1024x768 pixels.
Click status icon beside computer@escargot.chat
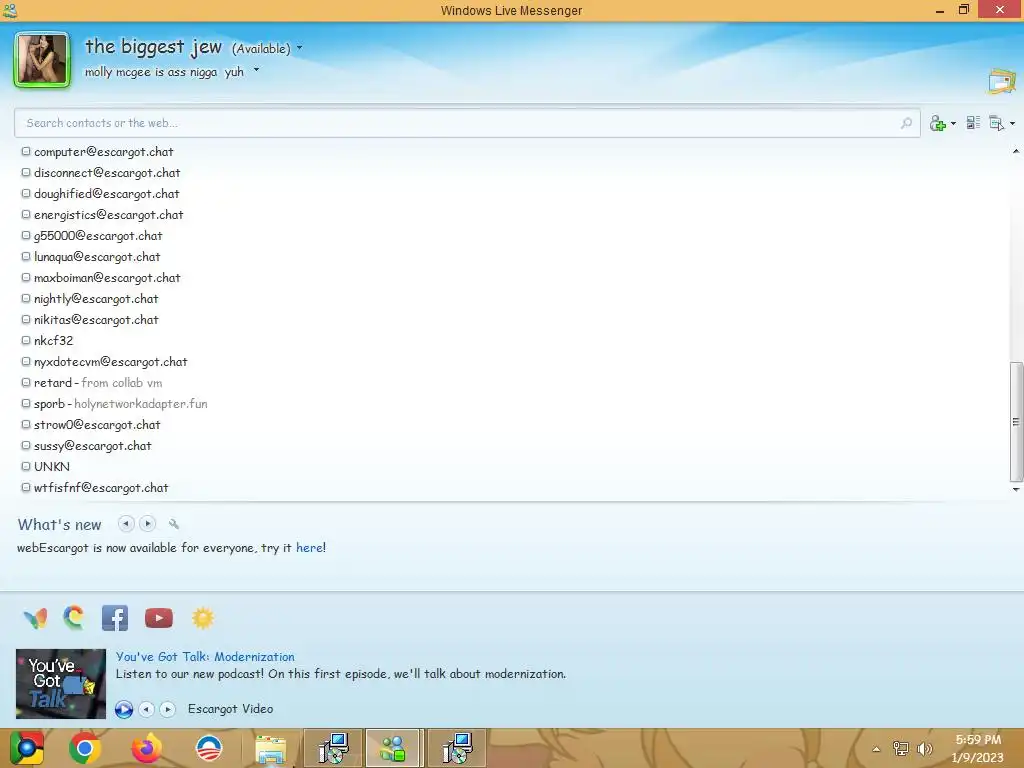[26, 152]
